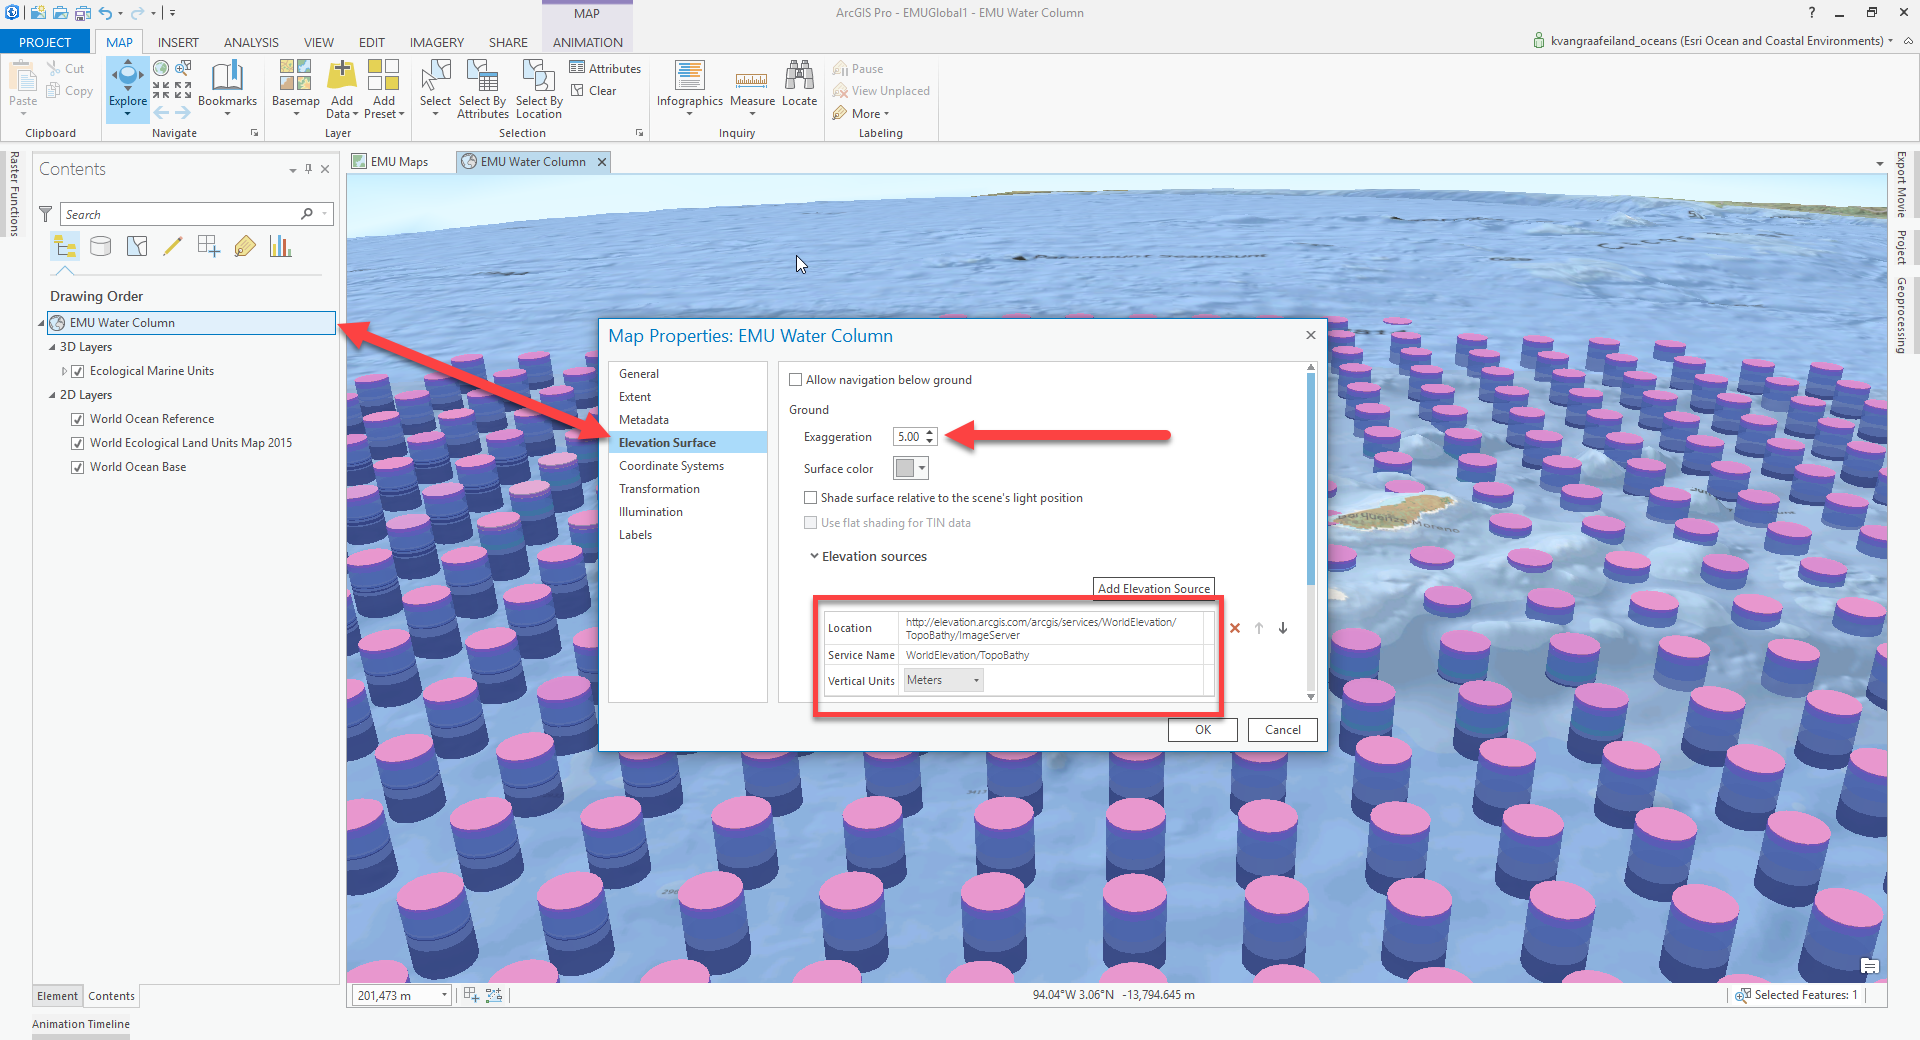Viewport: 1920px width, 1040px height.
Task: Click the Add Preset icon
Action: pyautogui.click(x=383, y=74)
